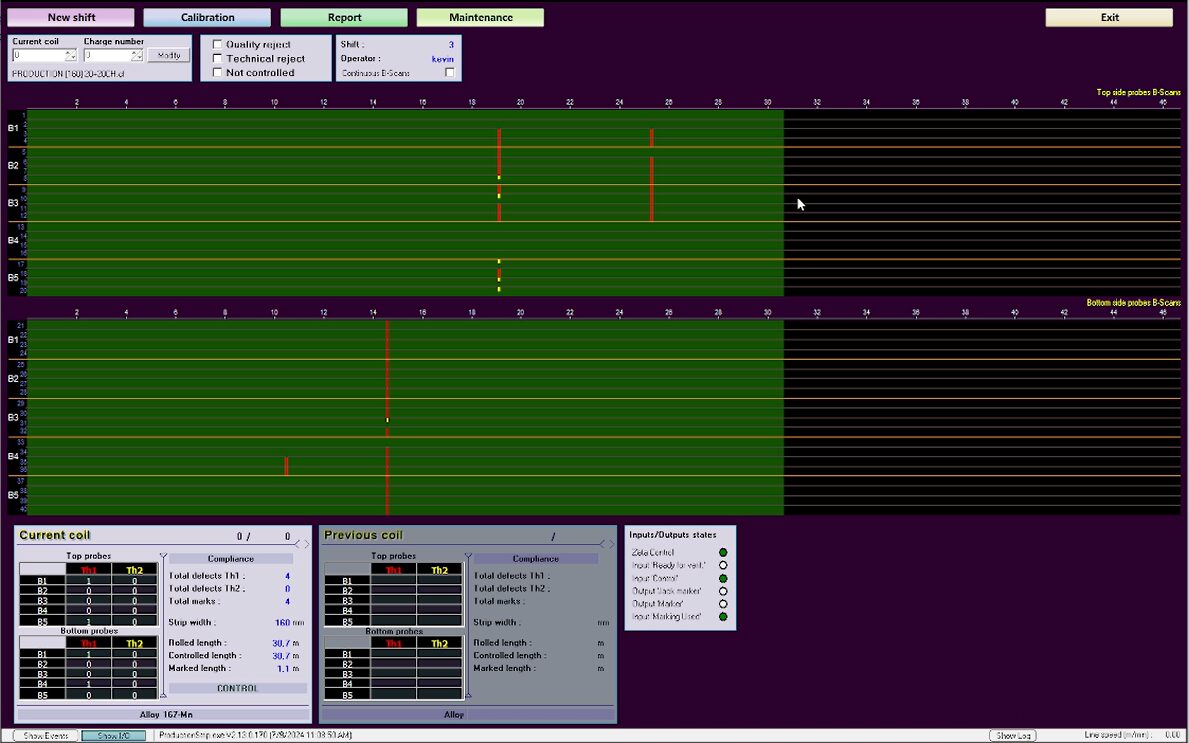Check the Technical reject option
The height and width of the screenshot is (743, 1189).
tap(218, 59)
